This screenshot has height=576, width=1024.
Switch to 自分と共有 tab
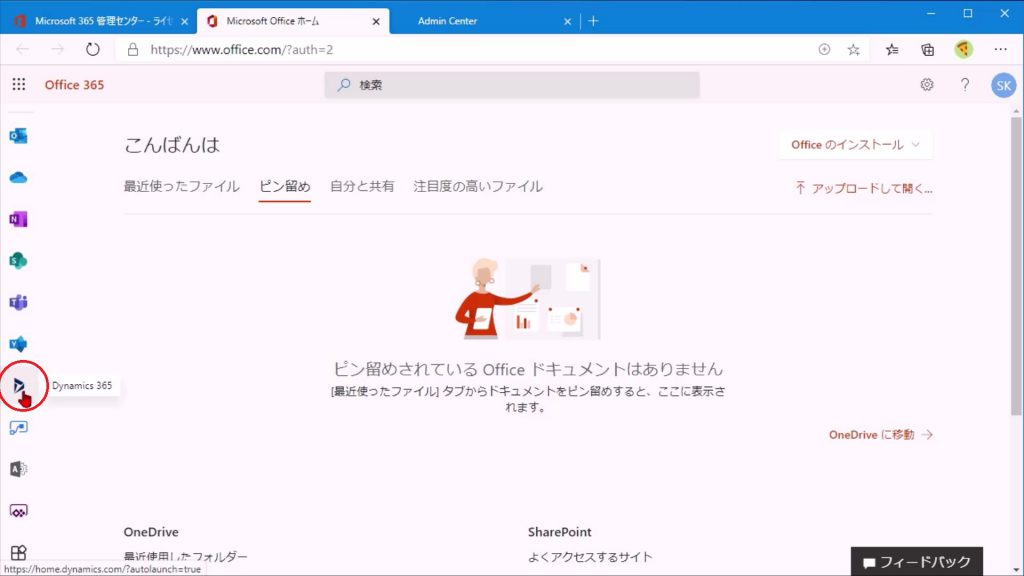[362, 186]
